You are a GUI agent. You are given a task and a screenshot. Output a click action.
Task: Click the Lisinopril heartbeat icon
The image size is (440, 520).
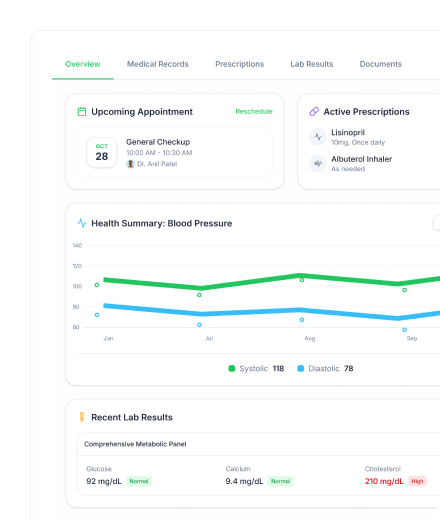318,137
